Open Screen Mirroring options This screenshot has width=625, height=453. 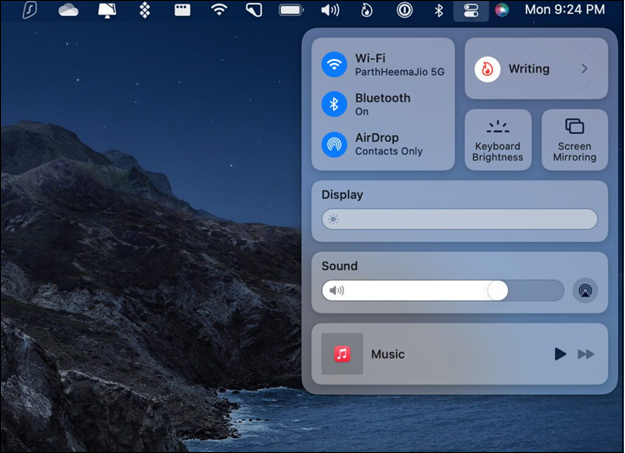(x=574, y=139)
